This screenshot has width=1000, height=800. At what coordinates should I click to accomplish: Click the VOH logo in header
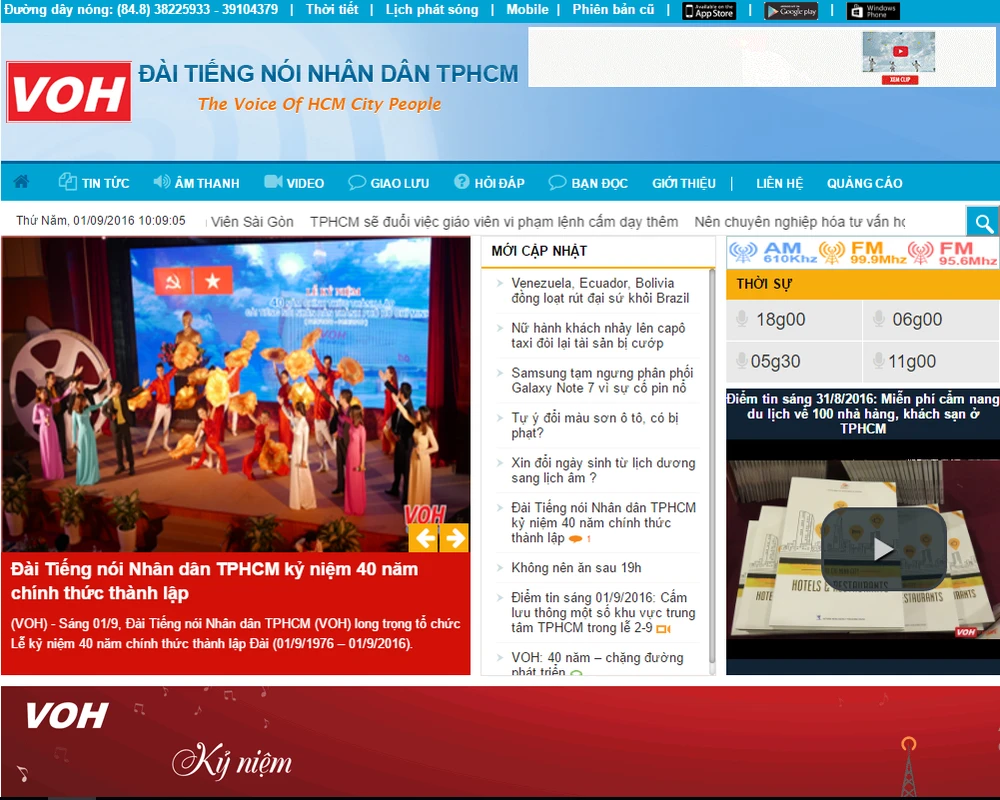69,92
